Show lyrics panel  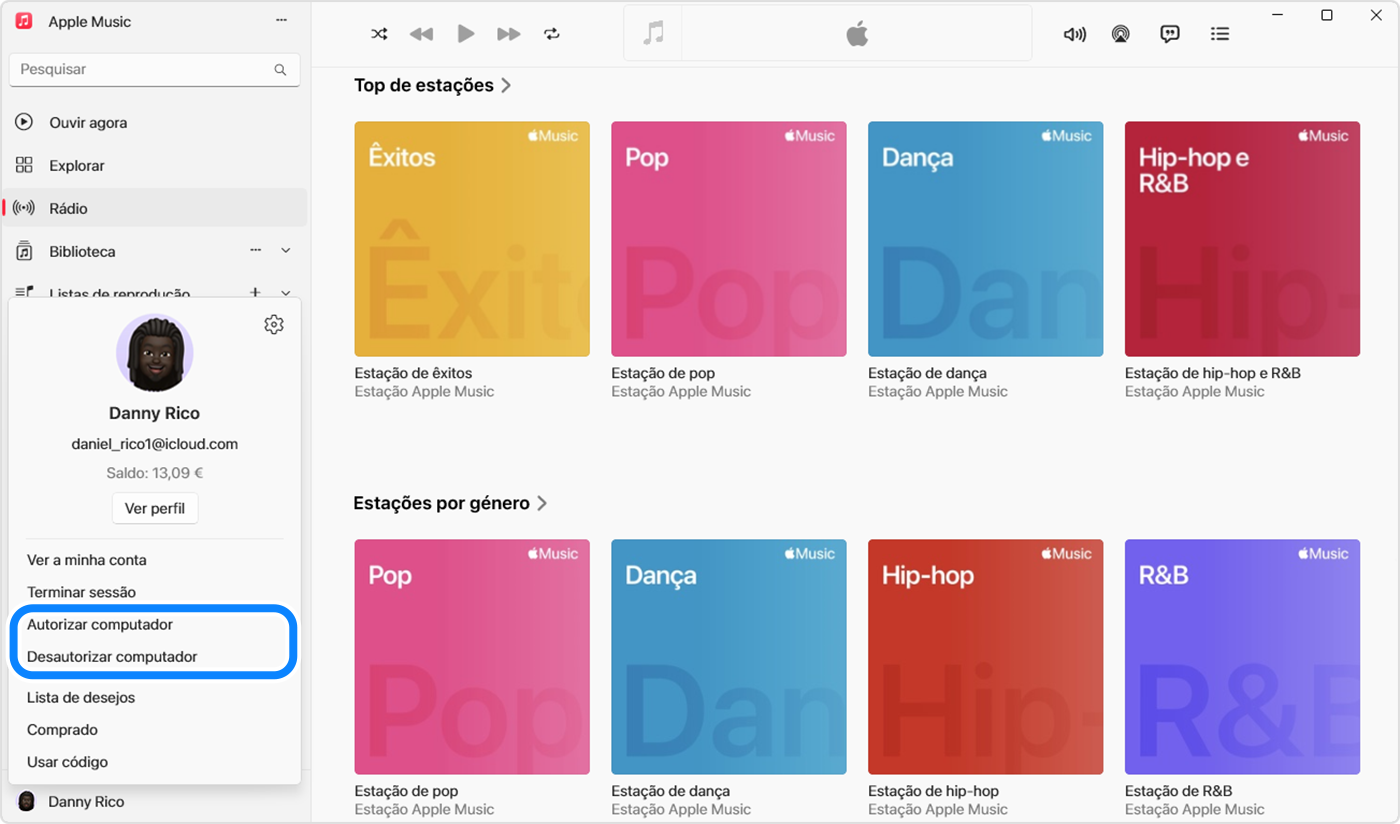click(1170, 34)
